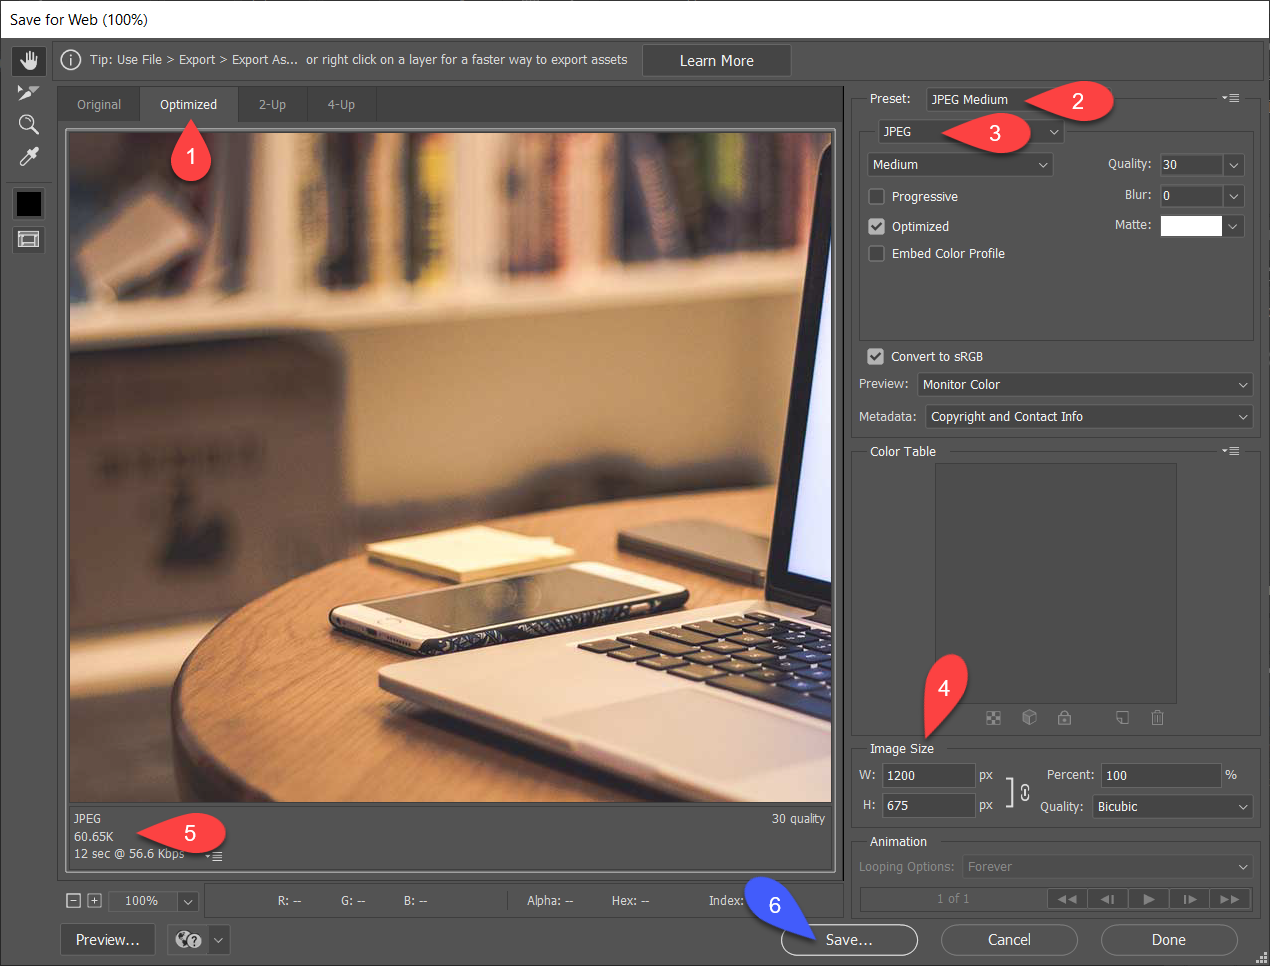Uncheck the Optimized checkbox
Image resolution: width=1270 pixels, height=966 pixels.
tap(877, 227)
